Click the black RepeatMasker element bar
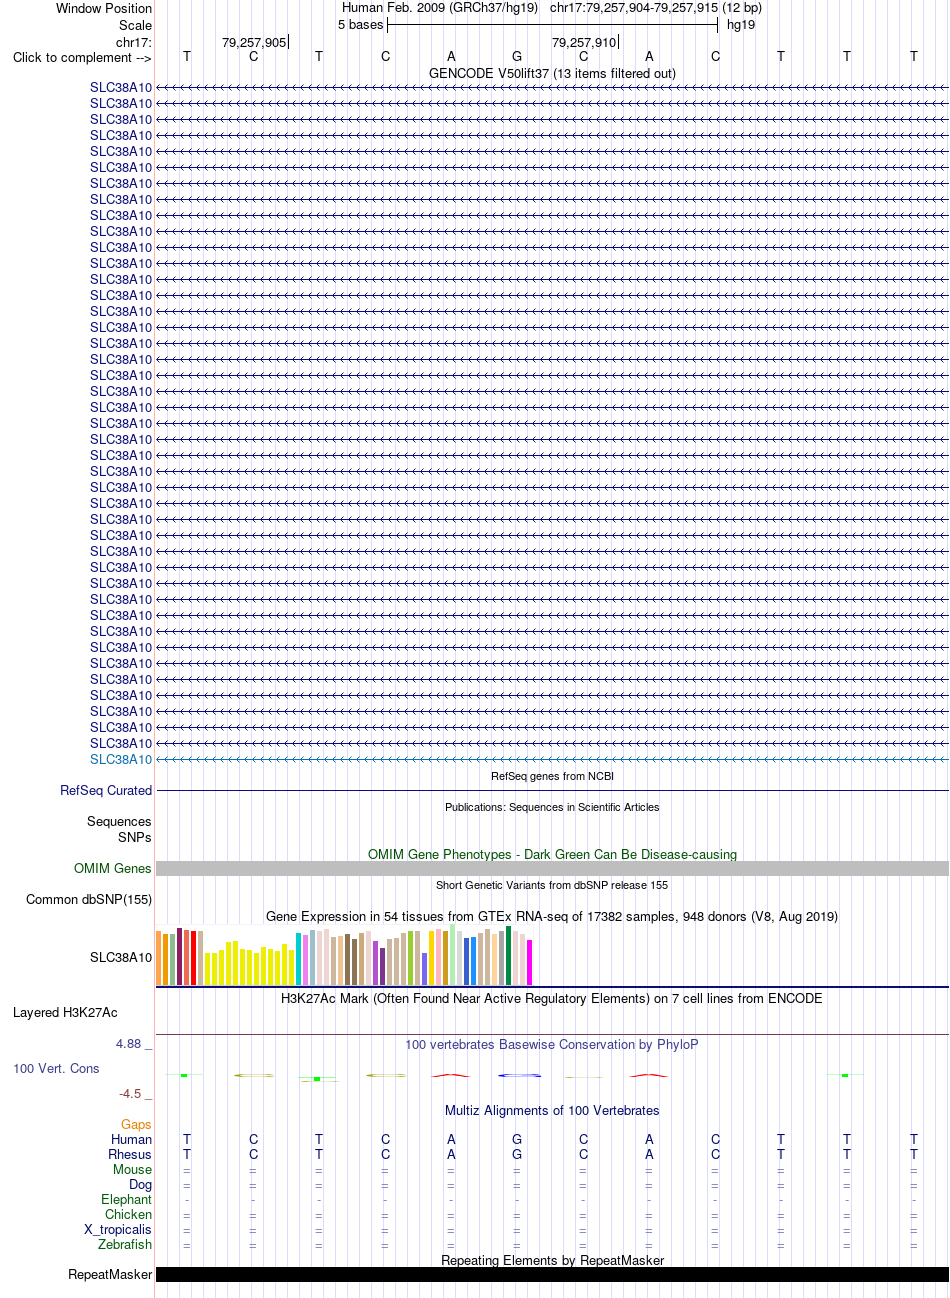 (x=552, y=1274)
